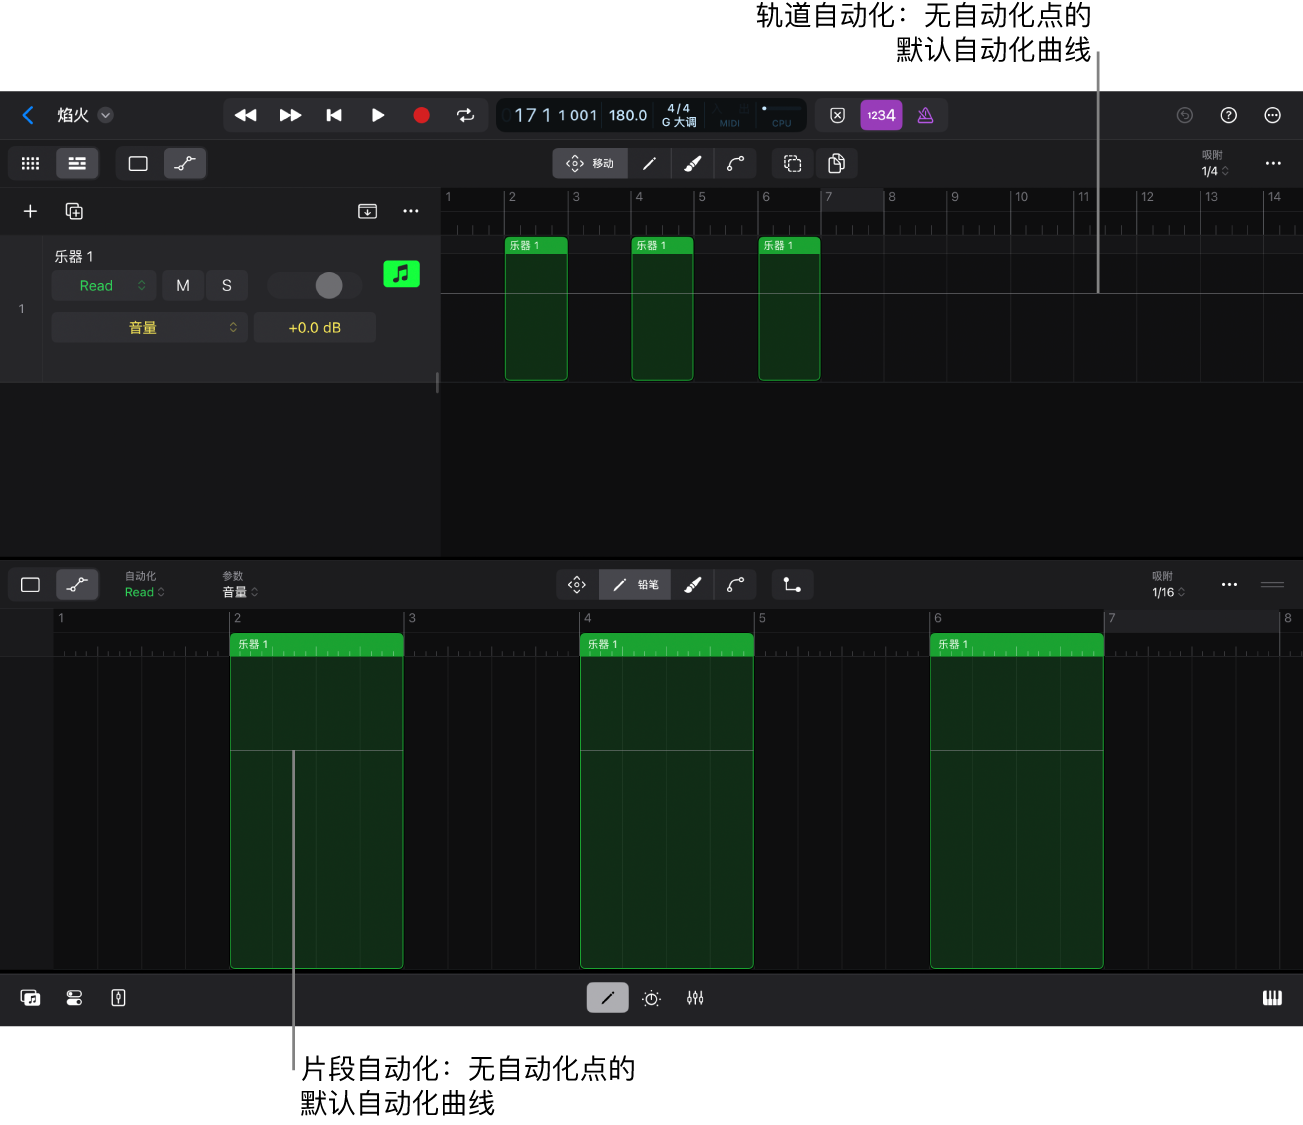Screen dimensions: 1303x1125
Task: Select the 乐器 1 region at bar 6 in the tracks area
Action: coord(789,309)
